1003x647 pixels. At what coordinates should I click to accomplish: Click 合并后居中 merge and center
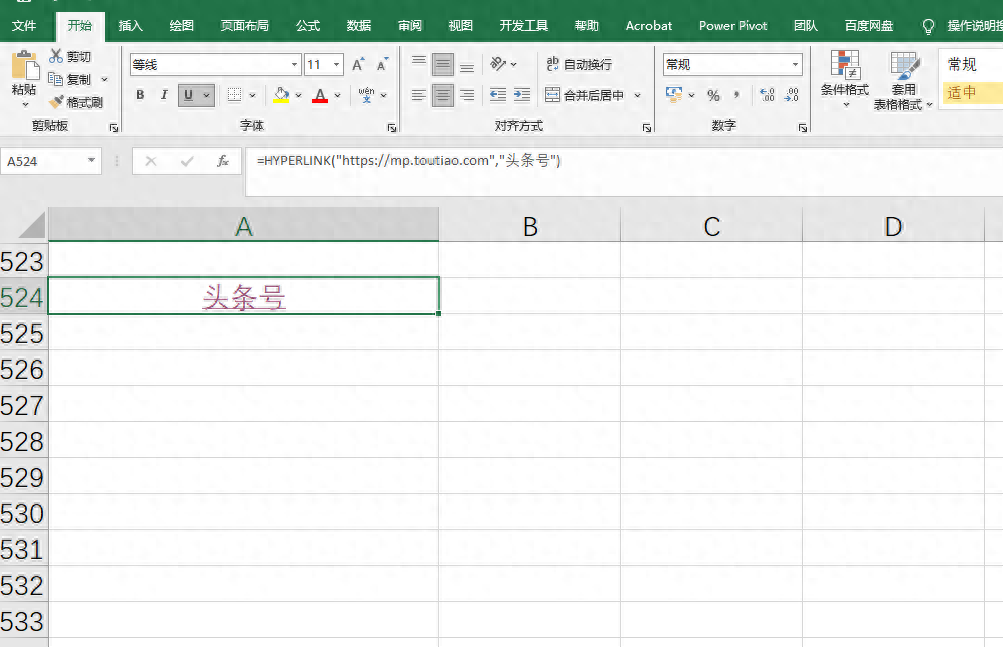click(x=584, y=95)
